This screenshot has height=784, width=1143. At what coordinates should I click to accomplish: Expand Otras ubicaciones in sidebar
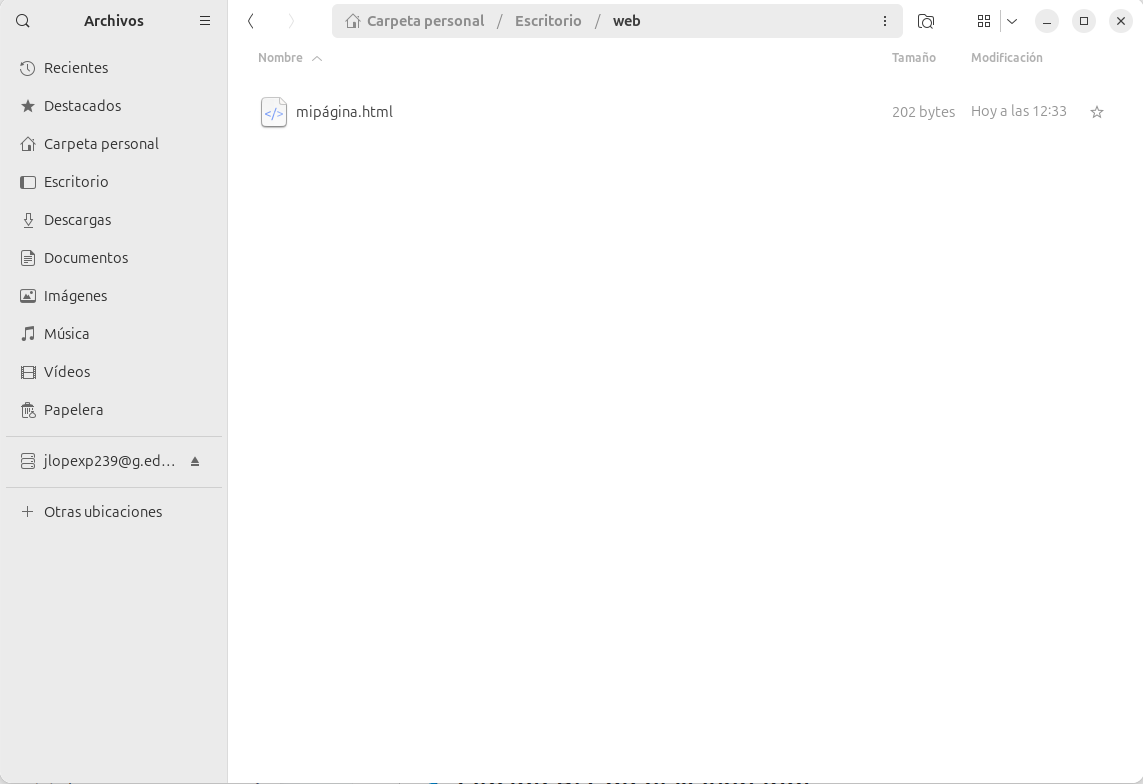click(x=102, y=512)
